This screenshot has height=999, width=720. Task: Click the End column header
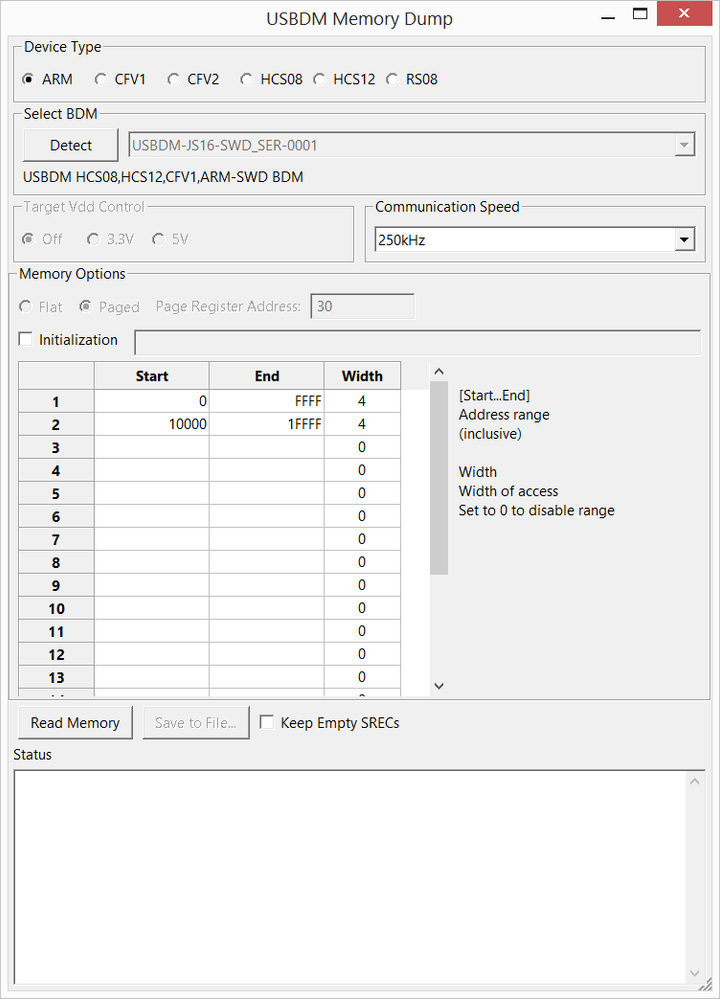[x=267, y=376]
